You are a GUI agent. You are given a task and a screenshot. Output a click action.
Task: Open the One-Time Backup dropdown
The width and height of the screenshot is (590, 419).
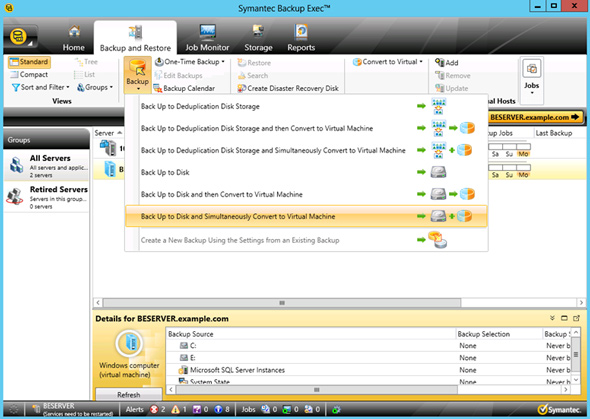(190, 62)
